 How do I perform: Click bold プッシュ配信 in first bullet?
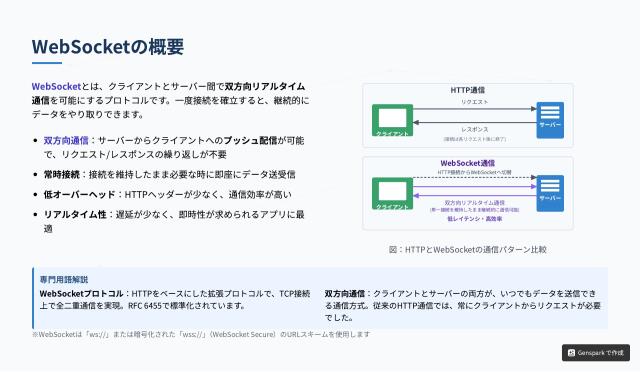(x=250, y=140)
